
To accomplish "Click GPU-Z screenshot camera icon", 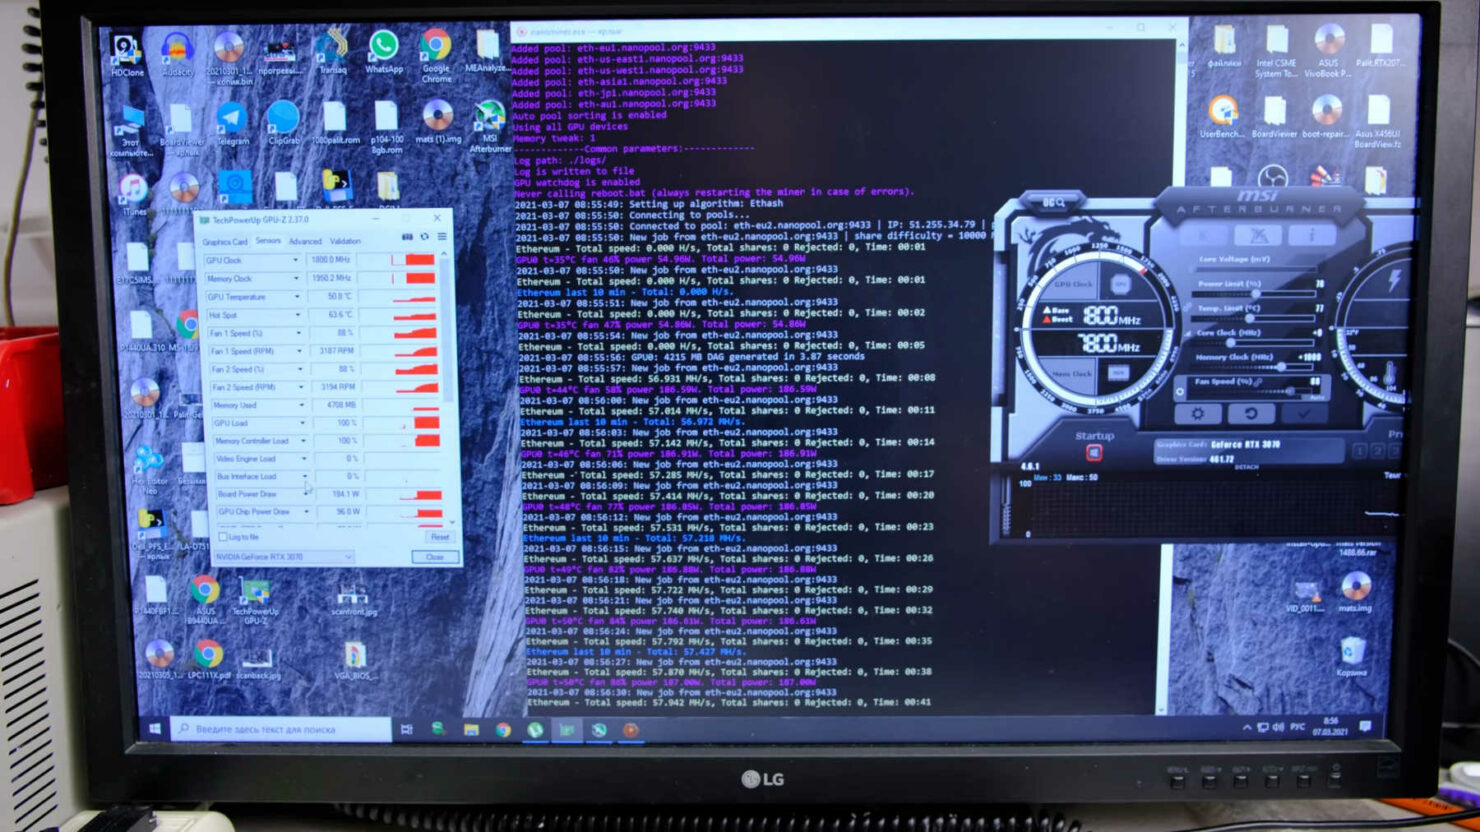I will [407, 237].
